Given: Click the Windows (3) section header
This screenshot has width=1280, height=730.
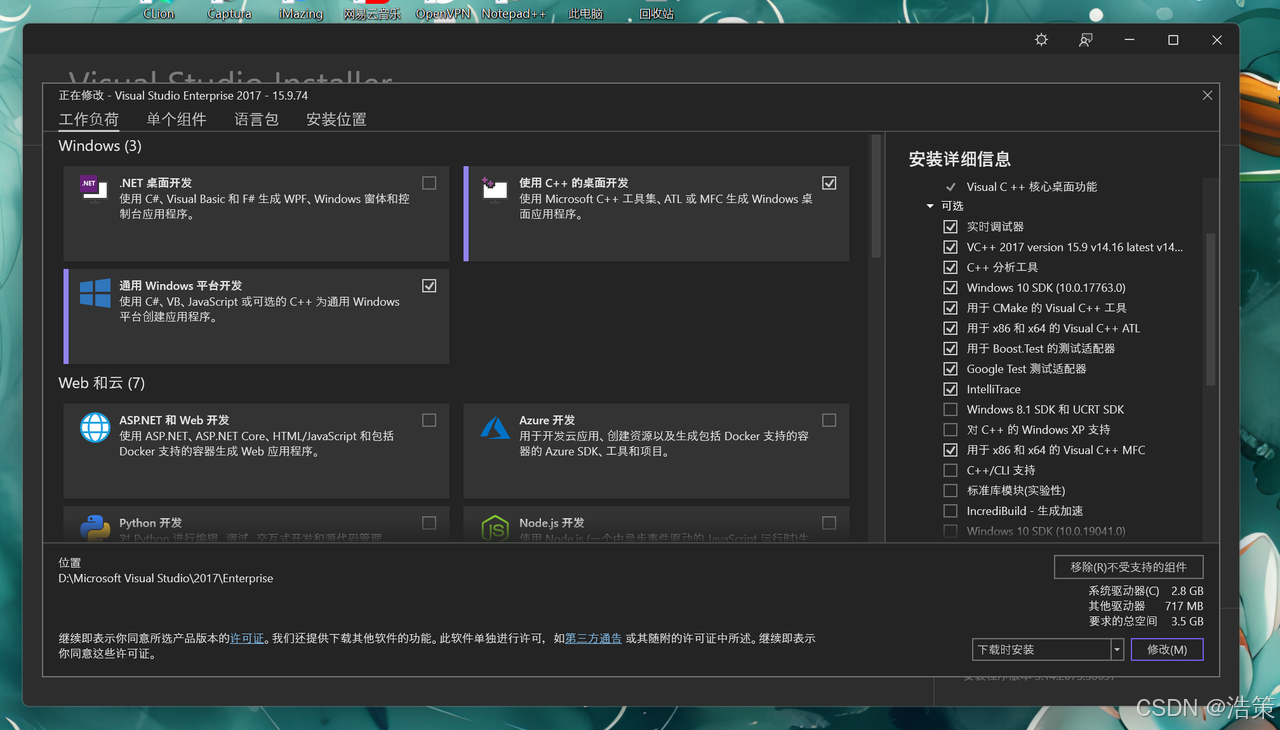Looking at the screenshot, I should pos(100,146).
